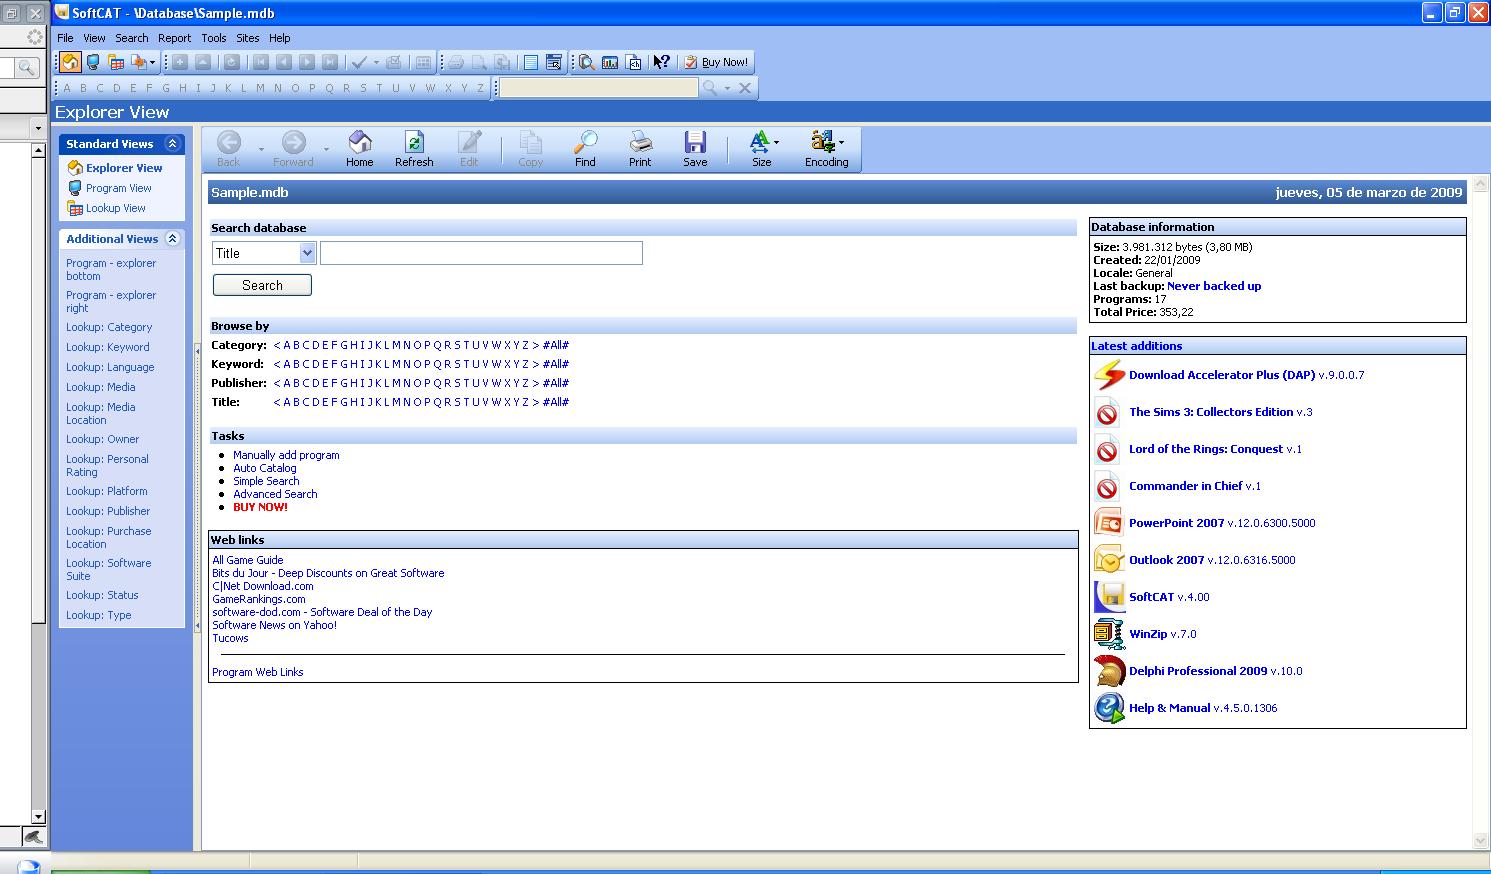Open the Title search field dropdown
The height and width of the screenshot is (874, 1491).
click(x=307, y=254)
